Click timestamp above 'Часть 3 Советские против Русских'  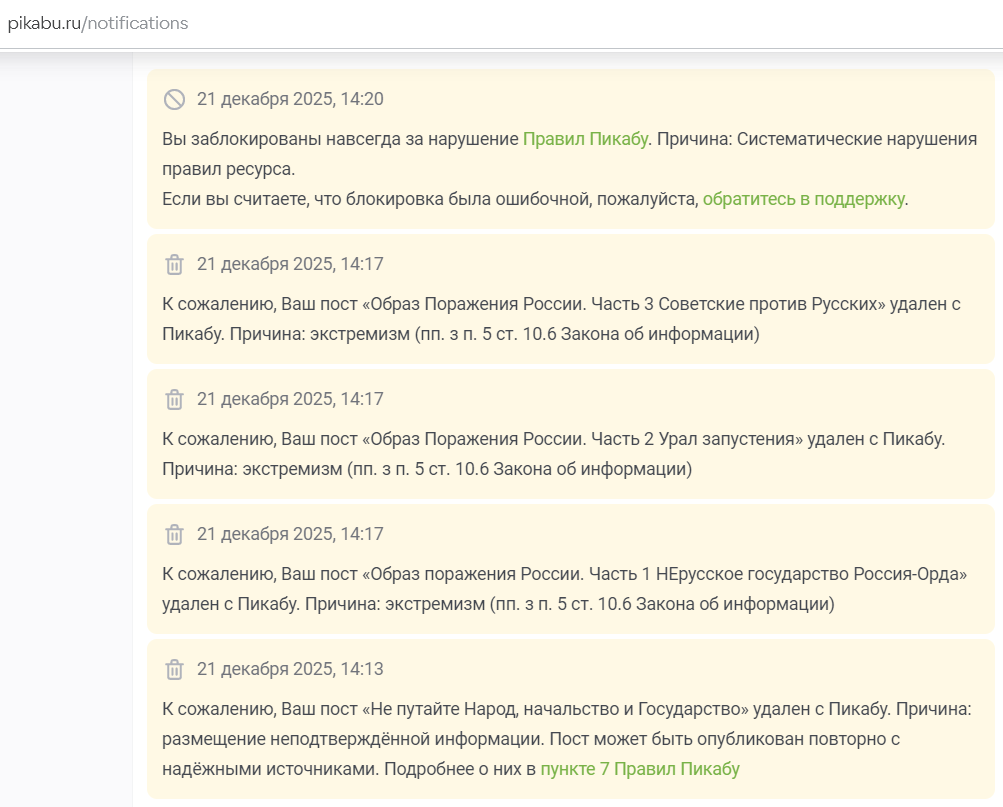290,264
